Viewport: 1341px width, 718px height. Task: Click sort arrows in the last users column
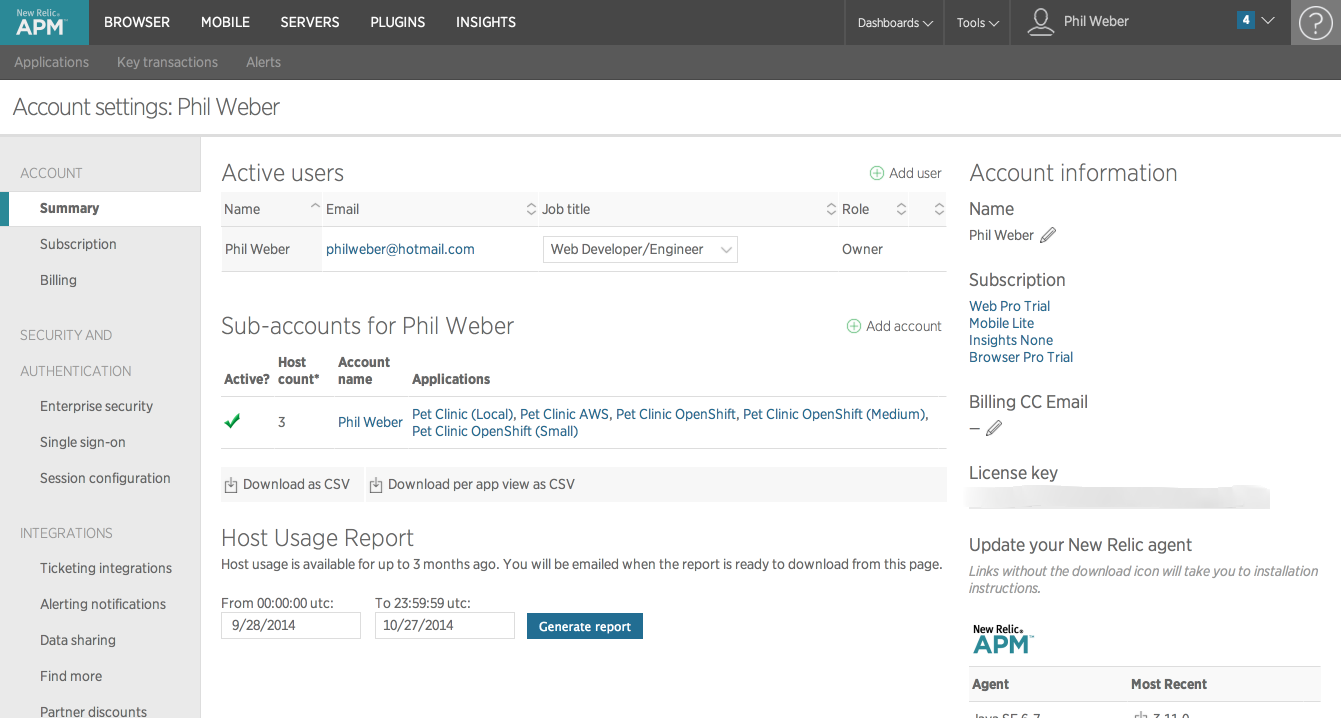point(939,209)
